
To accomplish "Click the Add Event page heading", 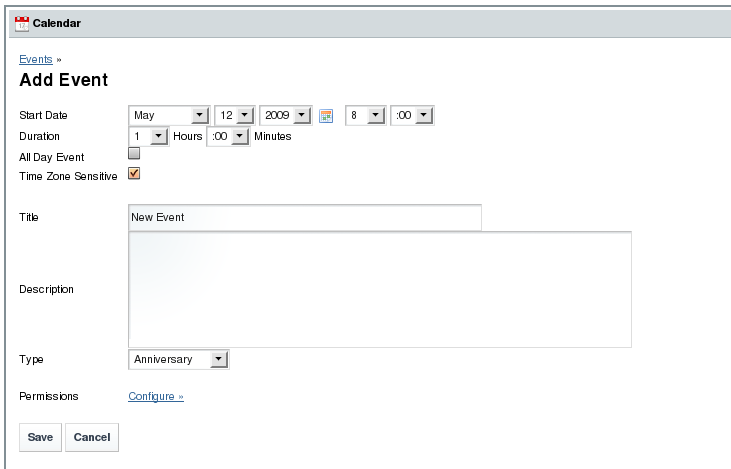I will 64,80.
